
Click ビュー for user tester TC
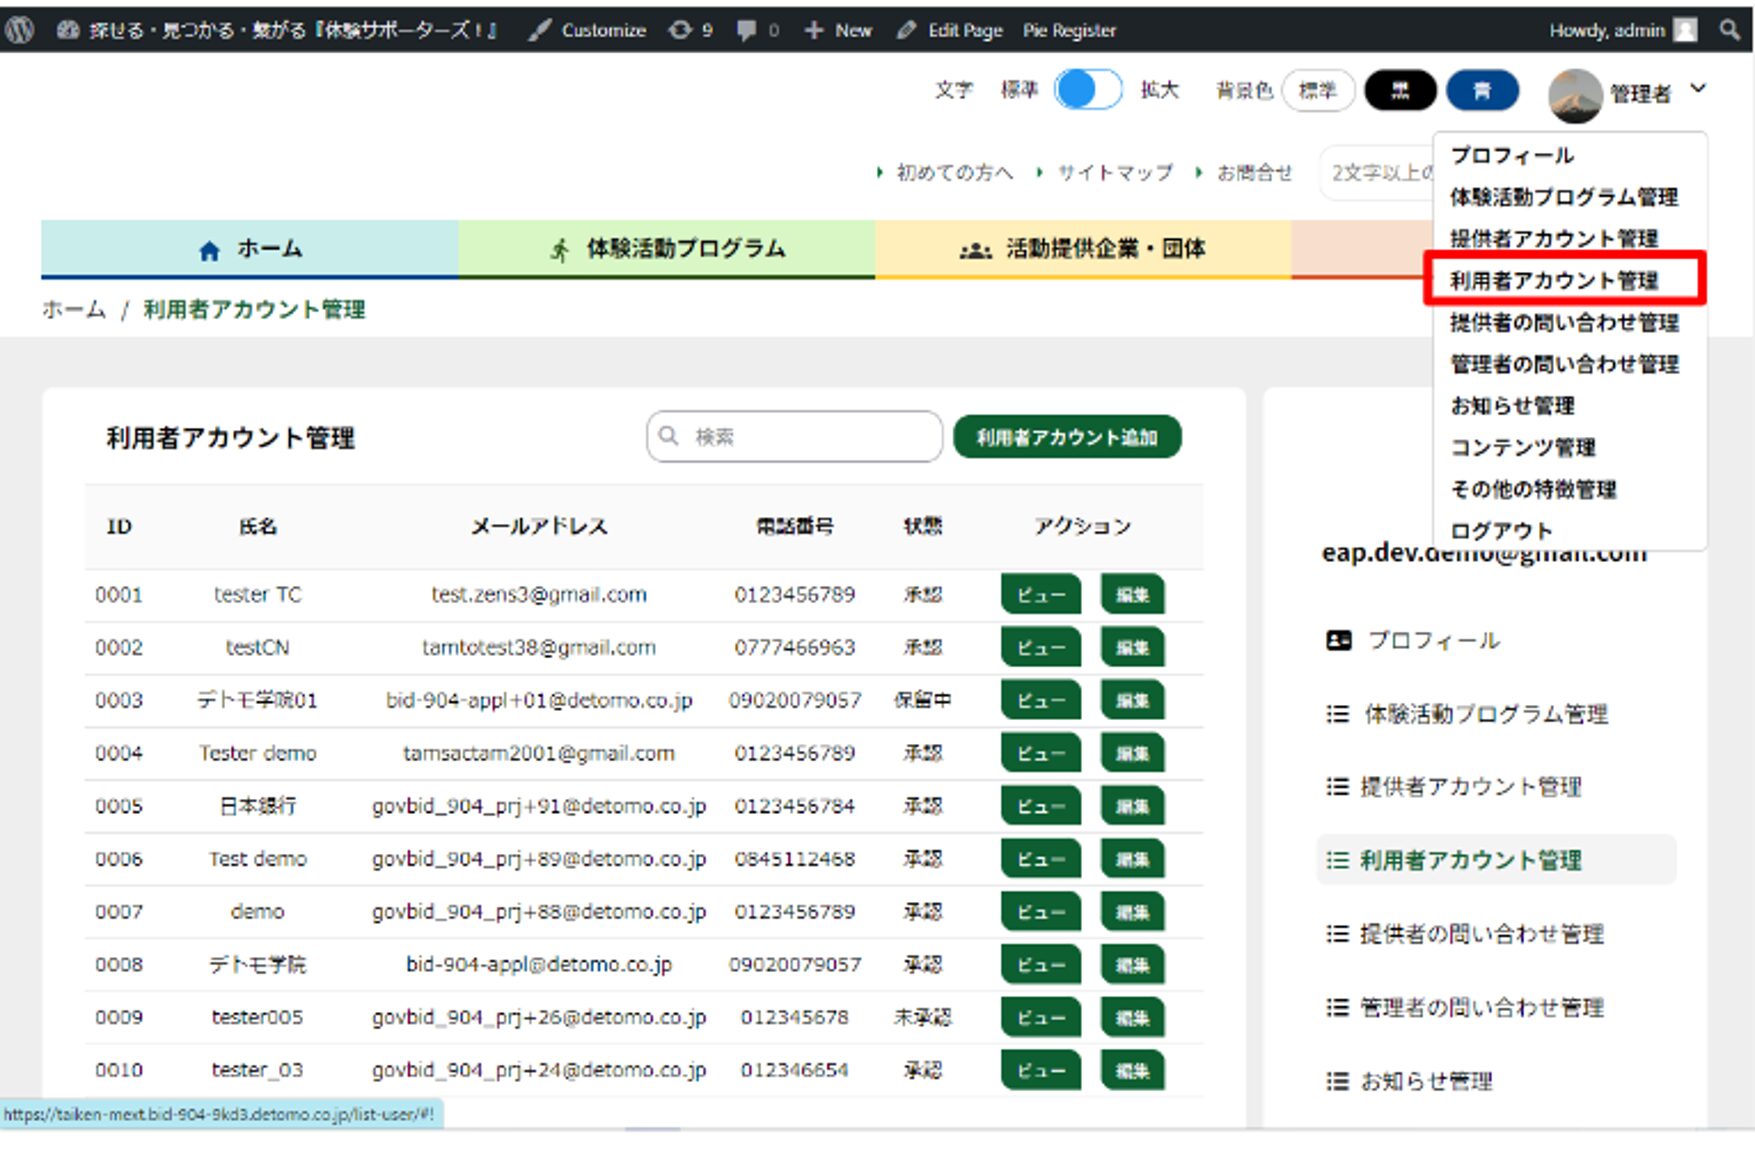[x=1040, y=594]
